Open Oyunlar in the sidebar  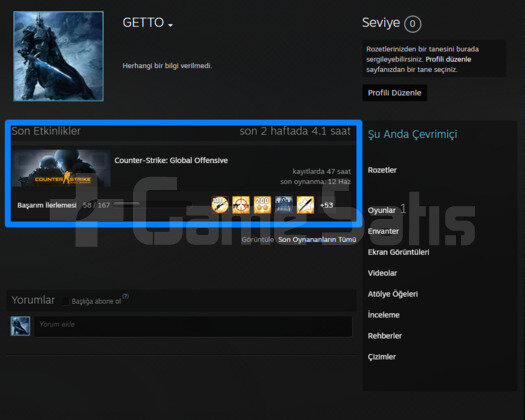pyautogui.click(x=382, y=210)
